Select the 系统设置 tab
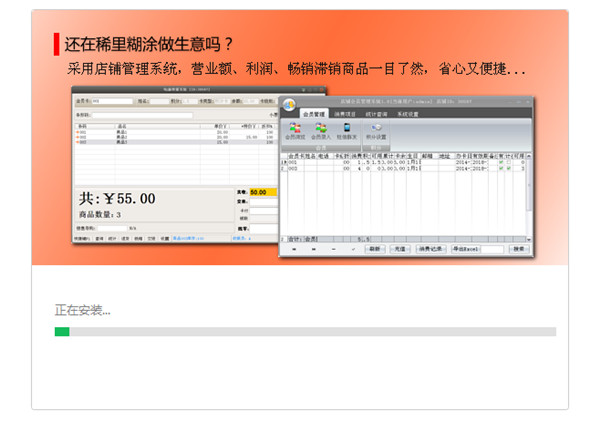Screen dimensions: 600x421 (408, 115)
